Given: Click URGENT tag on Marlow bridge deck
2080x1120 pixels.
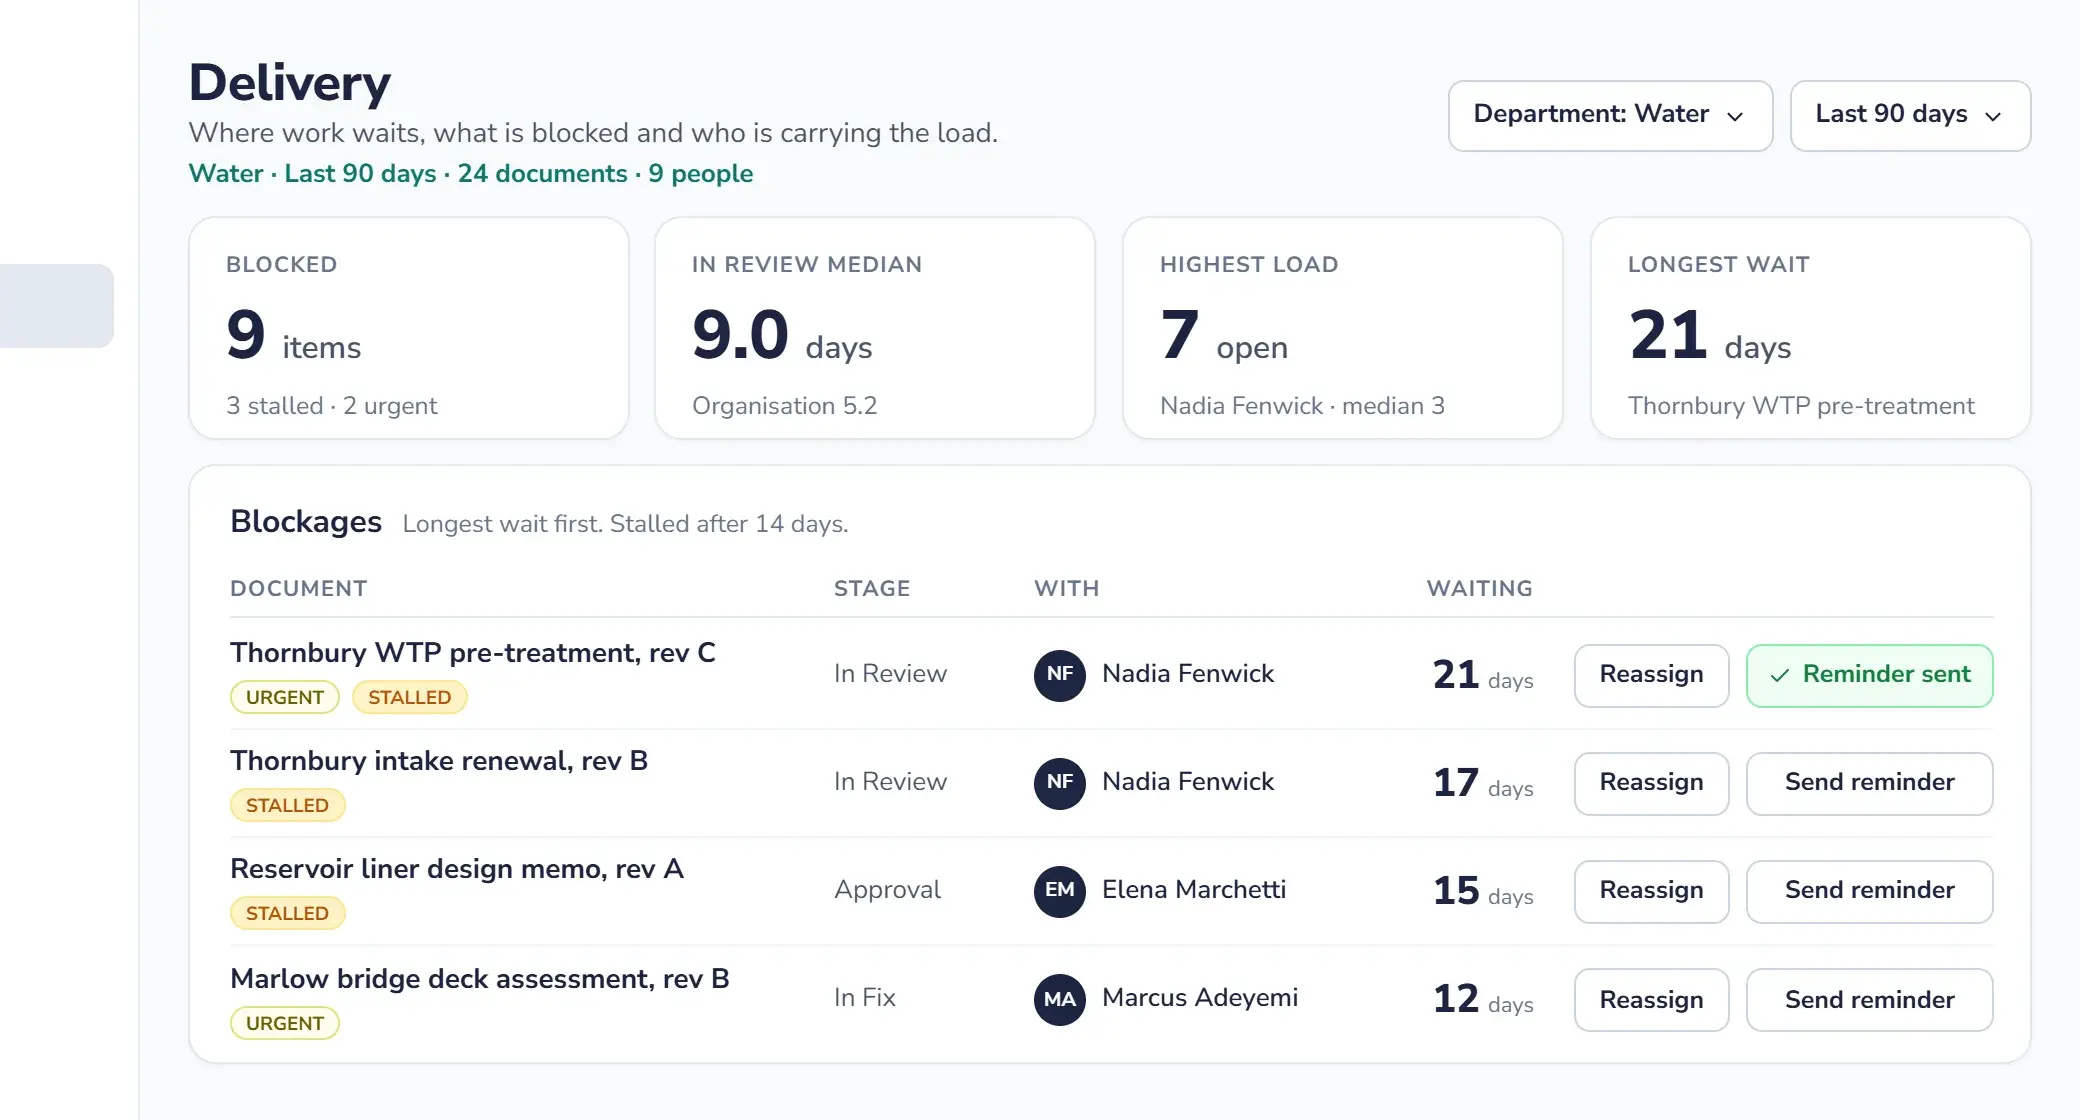Looking at the screenshot, I should [285, 1023].
